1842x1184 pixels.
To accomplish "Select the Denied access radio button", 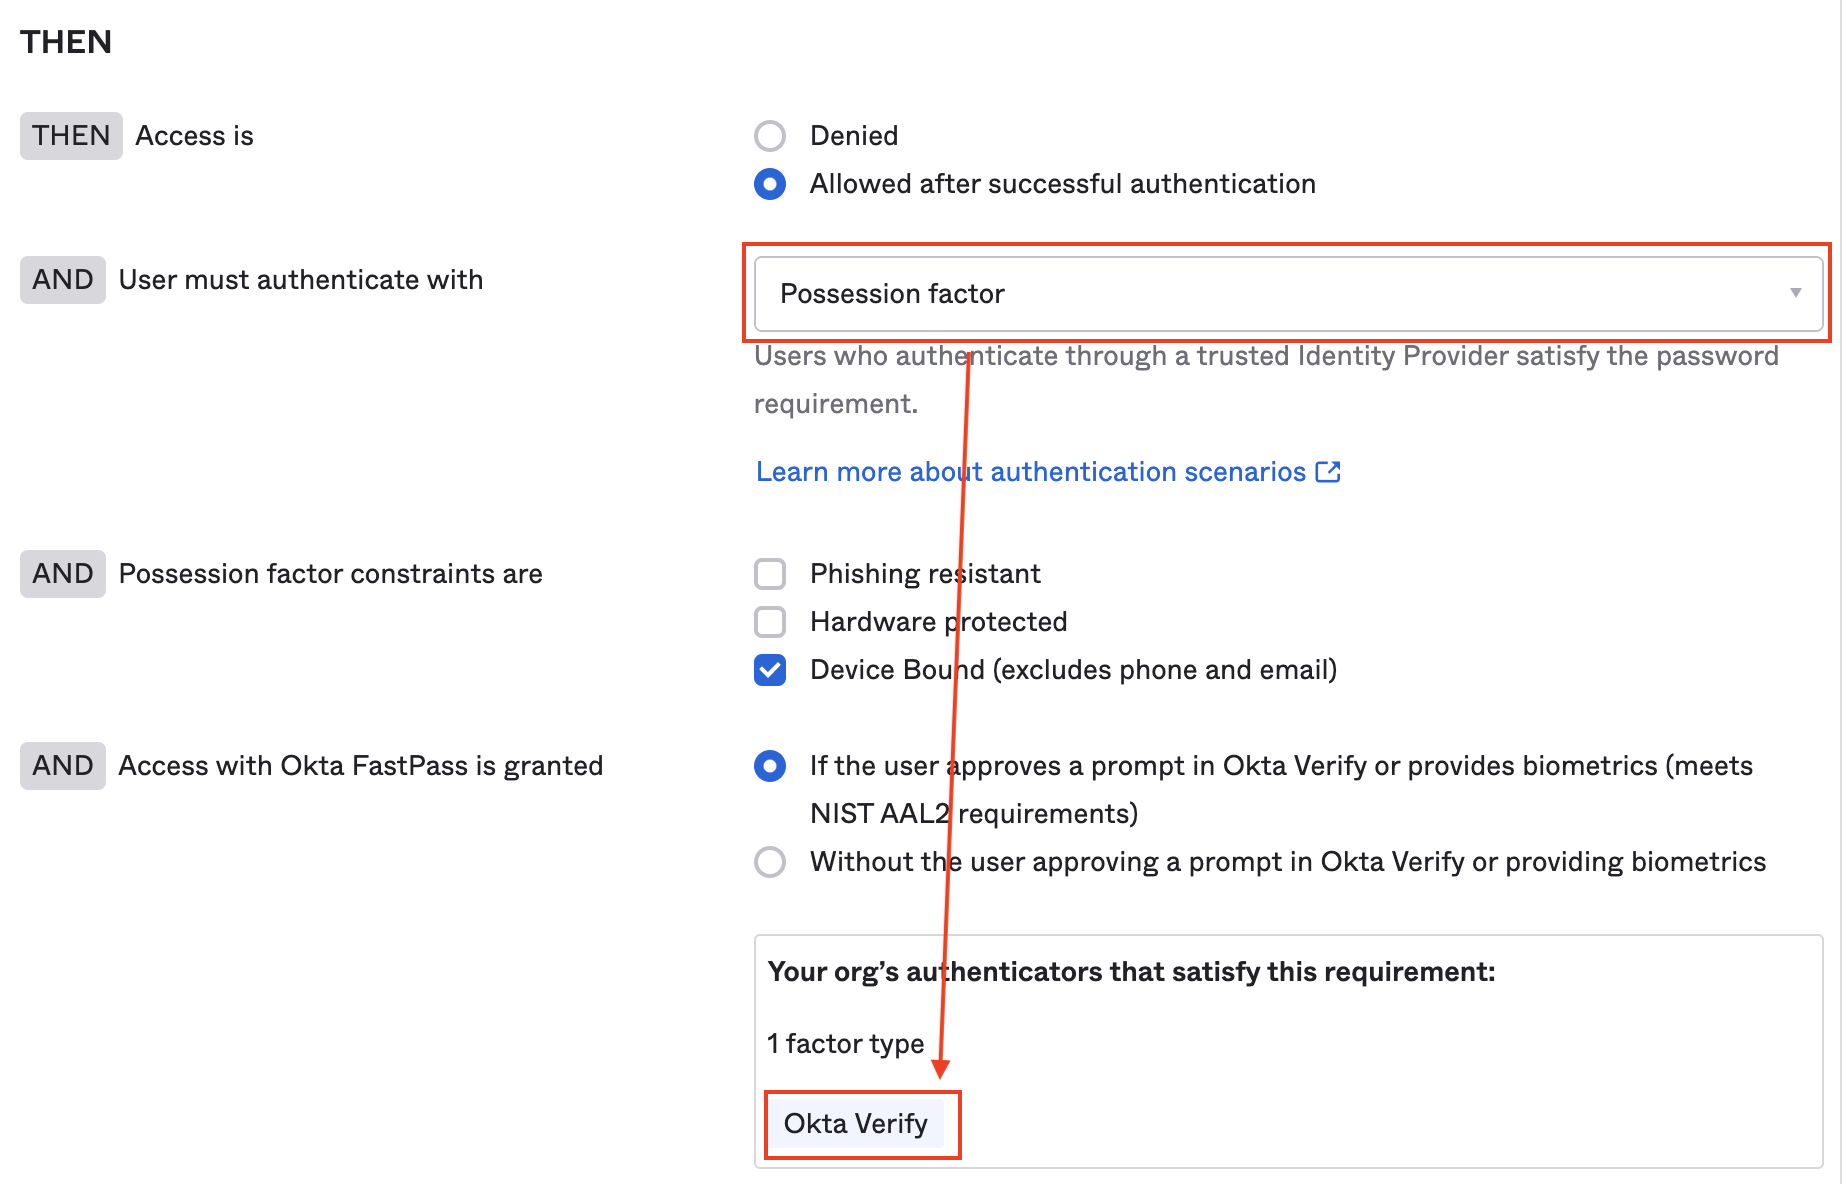I will pos(770,136).
